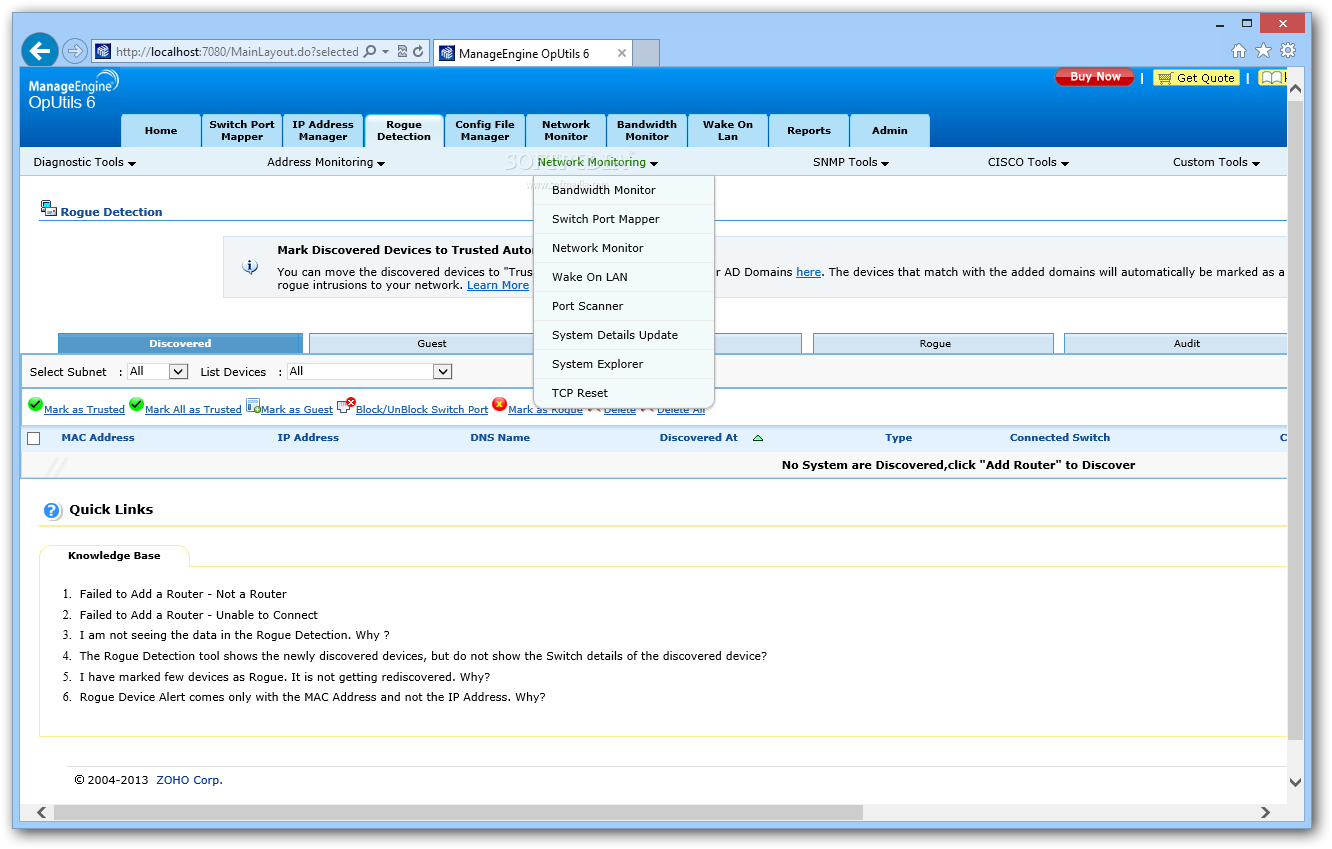Screen dimensions: 1332x849
Task: Click the Block/UnBlock Switch Port link
Action: click(422, 410)
